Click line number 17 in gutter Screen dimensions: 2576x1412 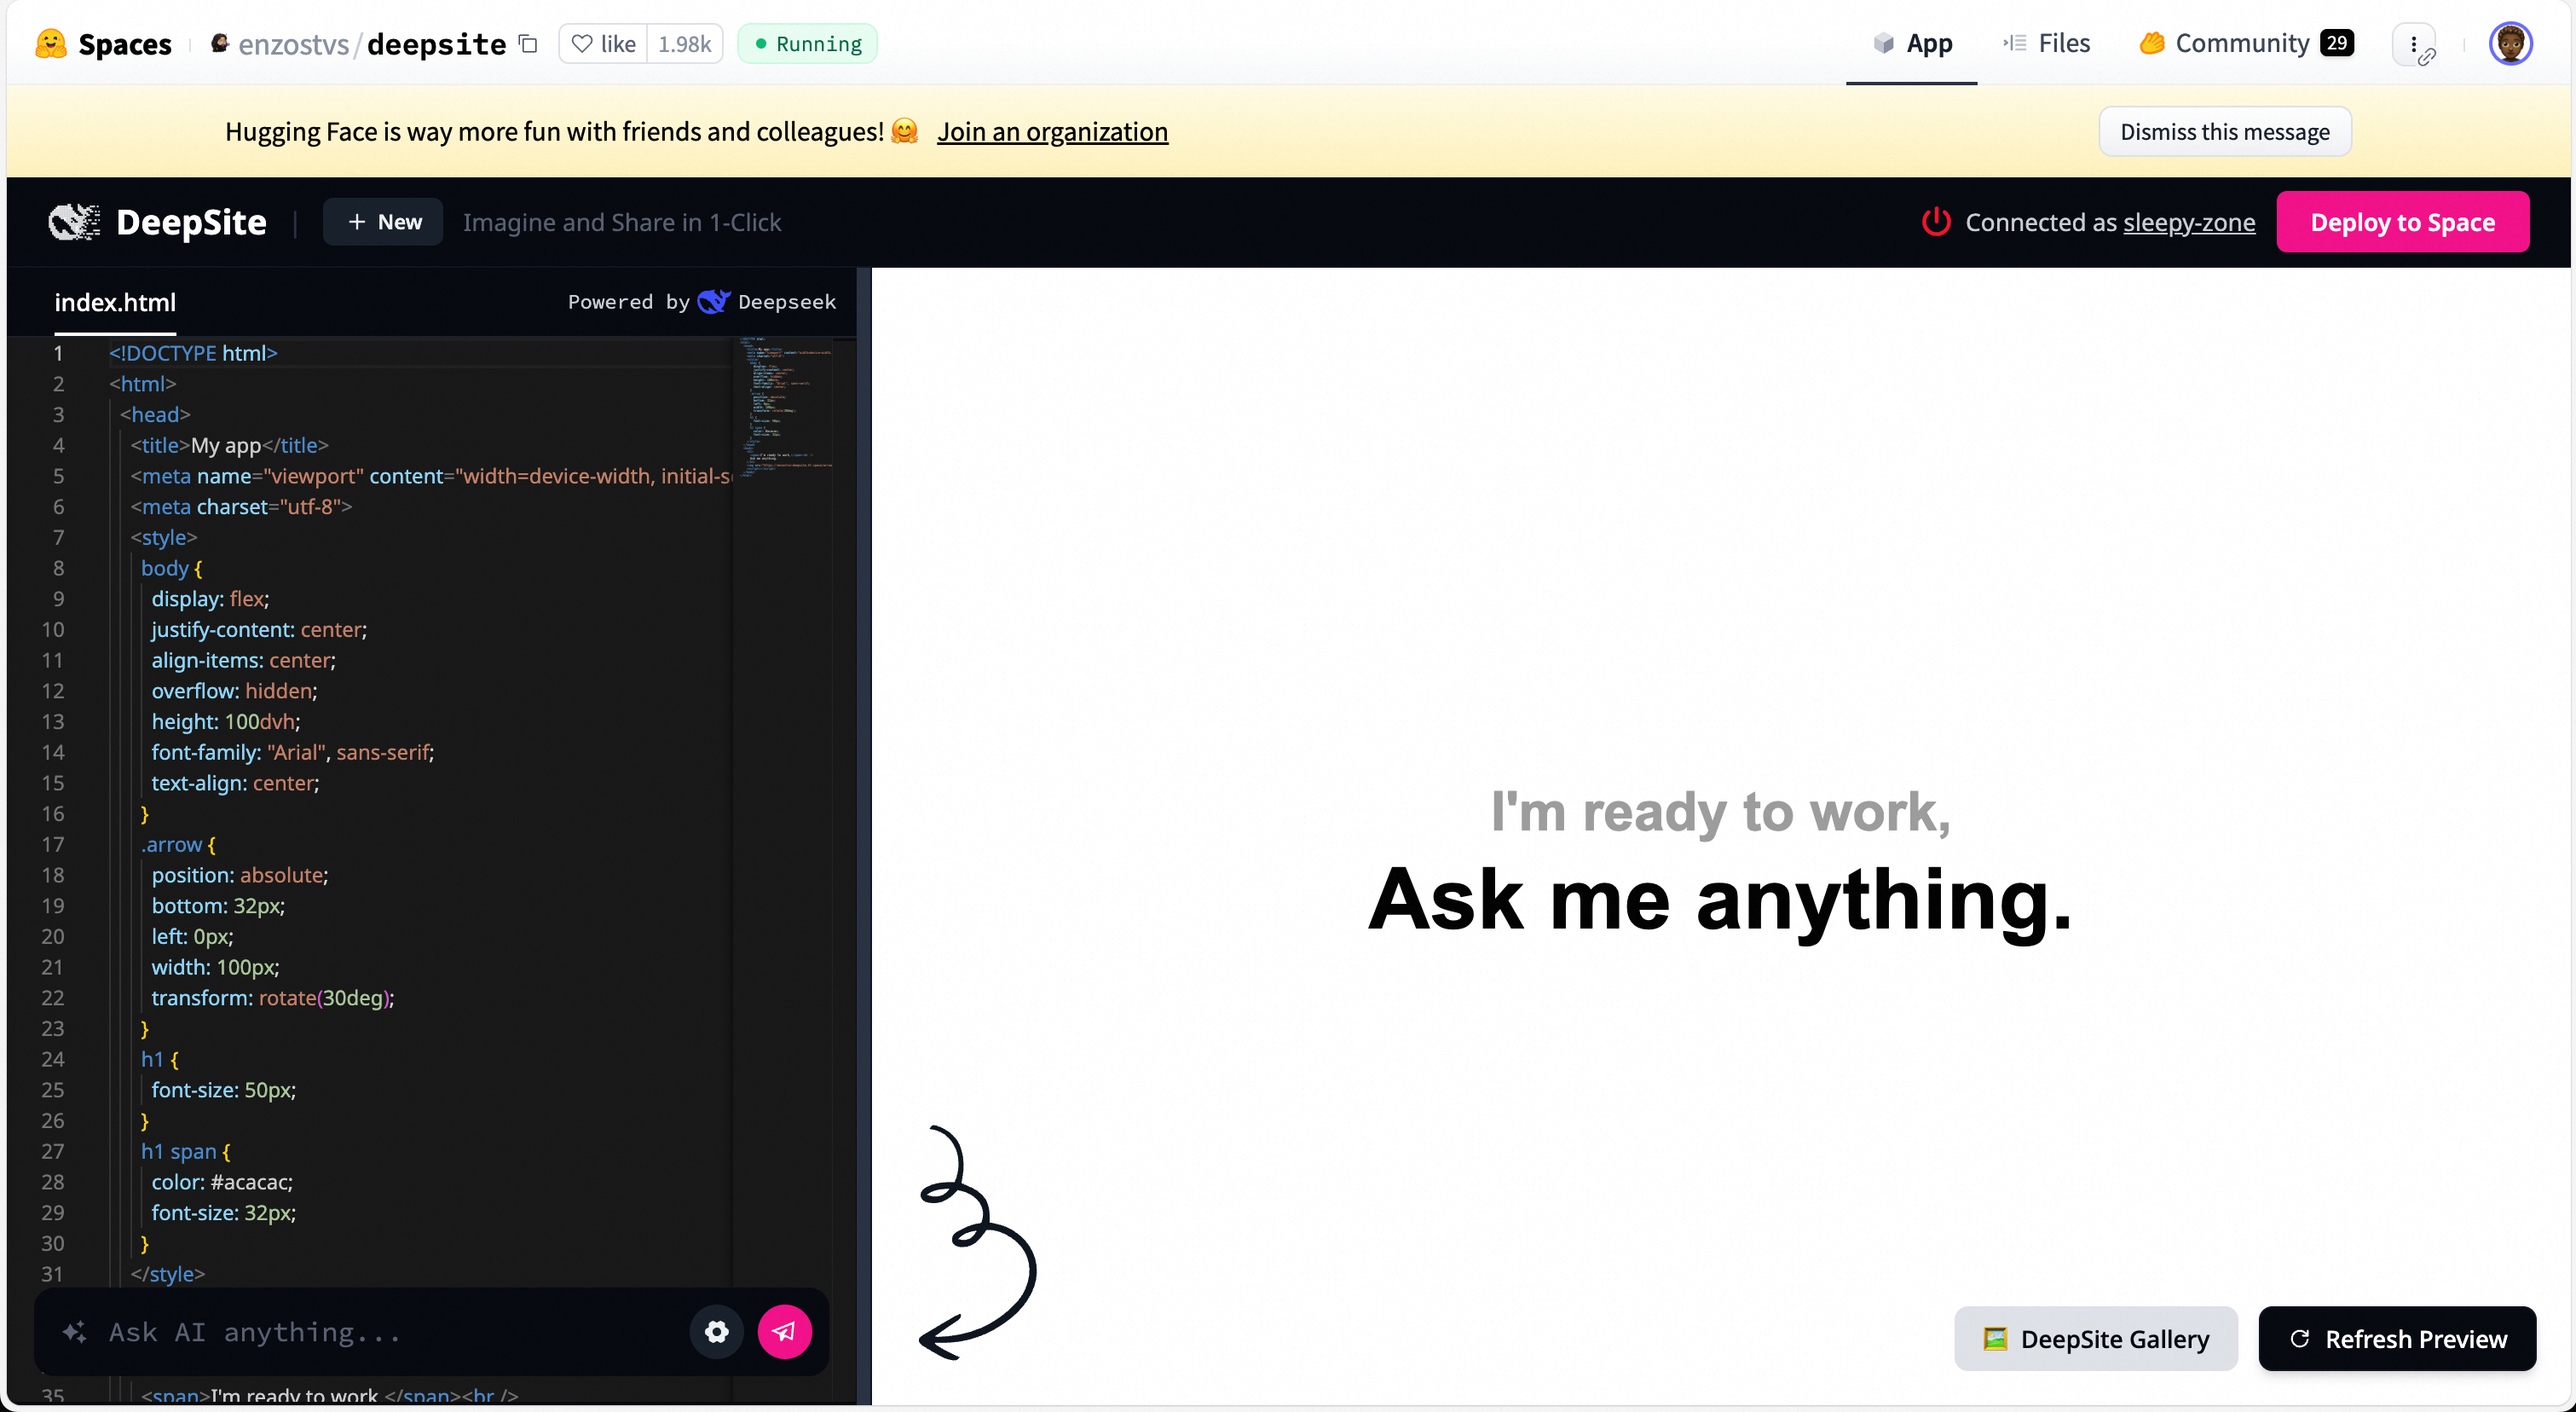coord(53,845)
